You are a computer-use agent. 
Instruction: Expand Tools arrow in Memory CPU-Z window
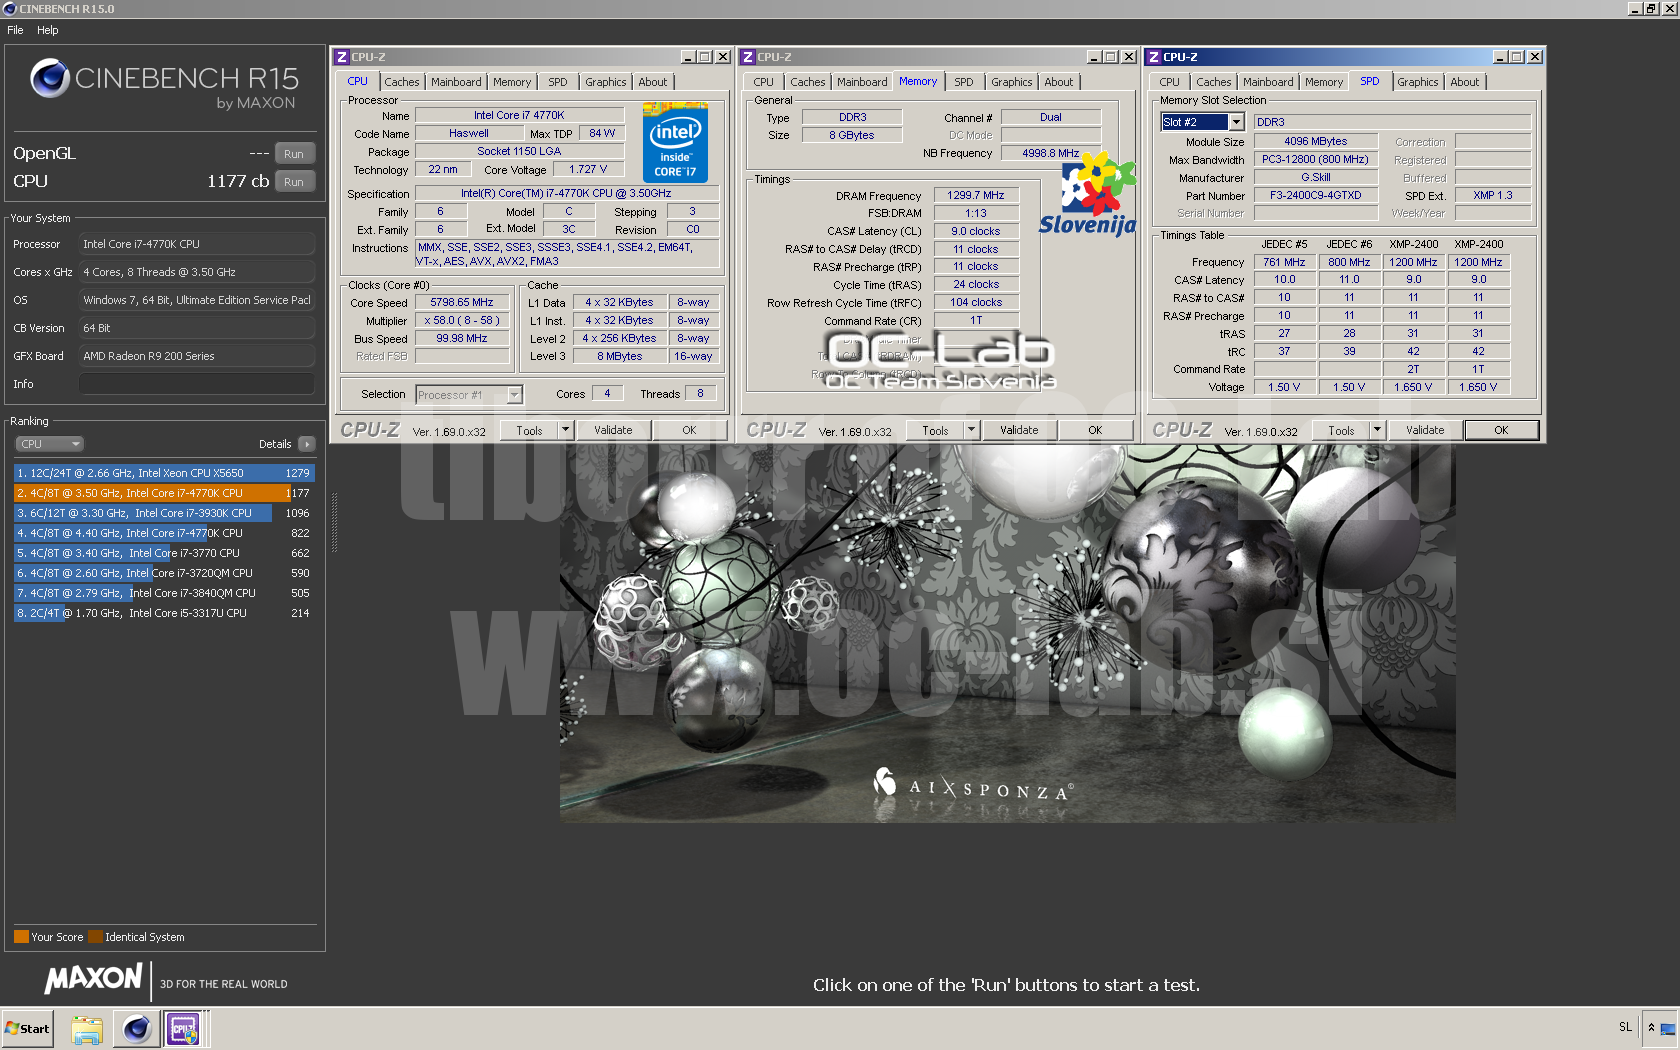(x=971, y=430)
